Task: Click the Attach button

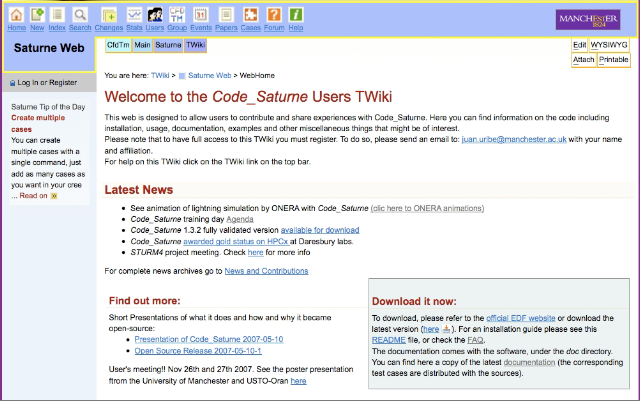Action: [584, 60]
